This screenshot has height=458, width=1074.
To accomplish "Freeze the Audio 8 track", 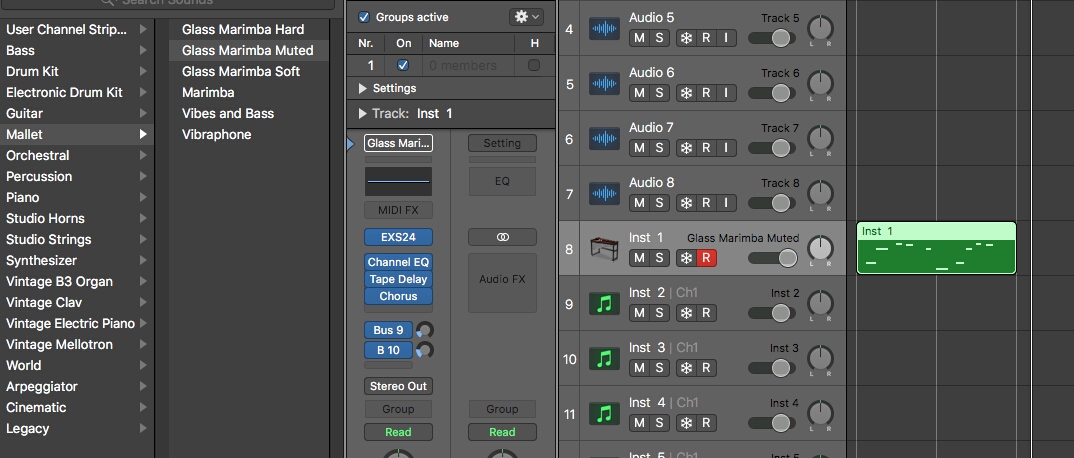I will [686, 203].
